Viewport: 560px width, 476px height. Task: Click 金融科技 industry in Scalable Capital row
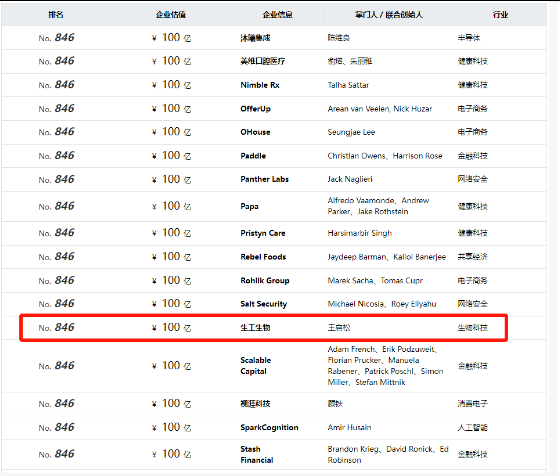[x=472, y=366]
